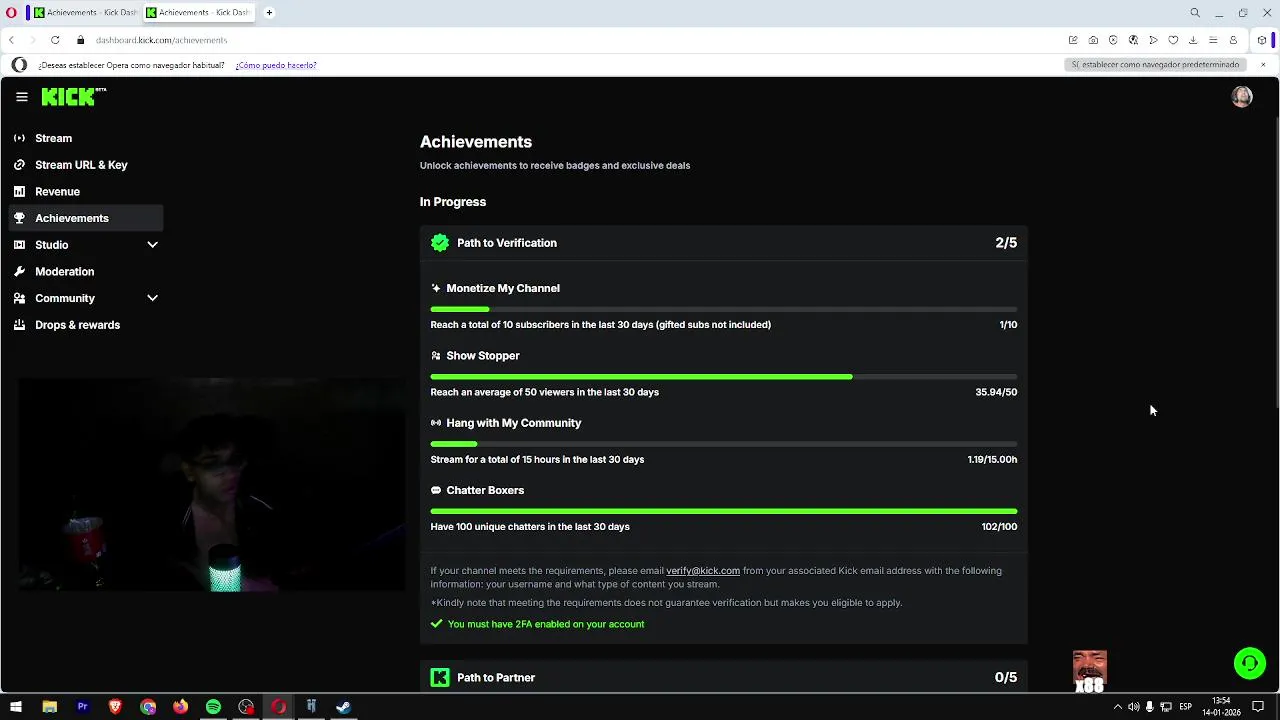
Task: Switch to second Achievements browser tab
Action: tap(197, 13)
